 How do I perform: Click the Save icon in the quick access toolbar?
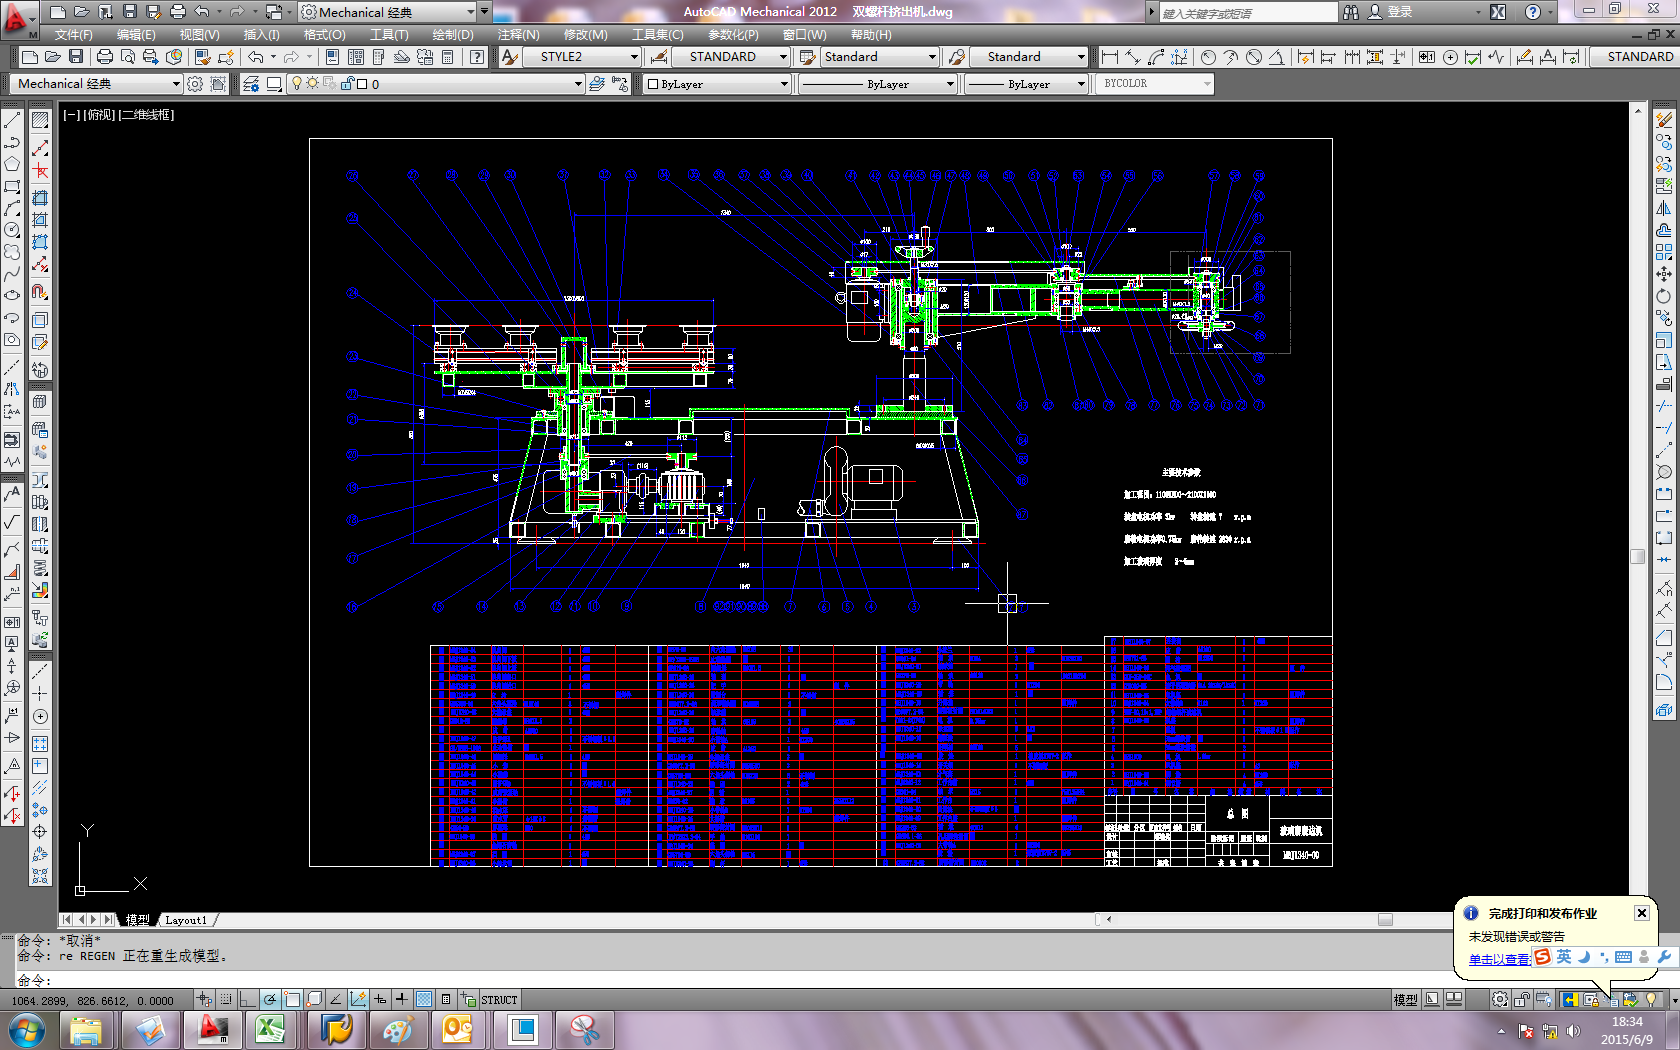pyautogui.click(x=129, y=12)
